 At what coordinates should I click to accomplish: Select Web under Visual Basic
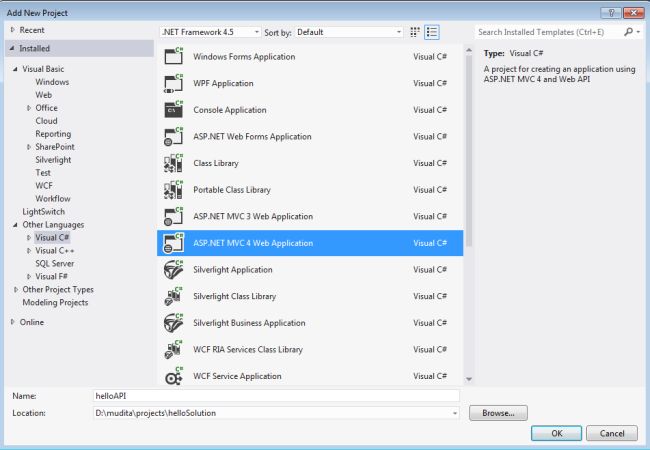tap(44, 95)
